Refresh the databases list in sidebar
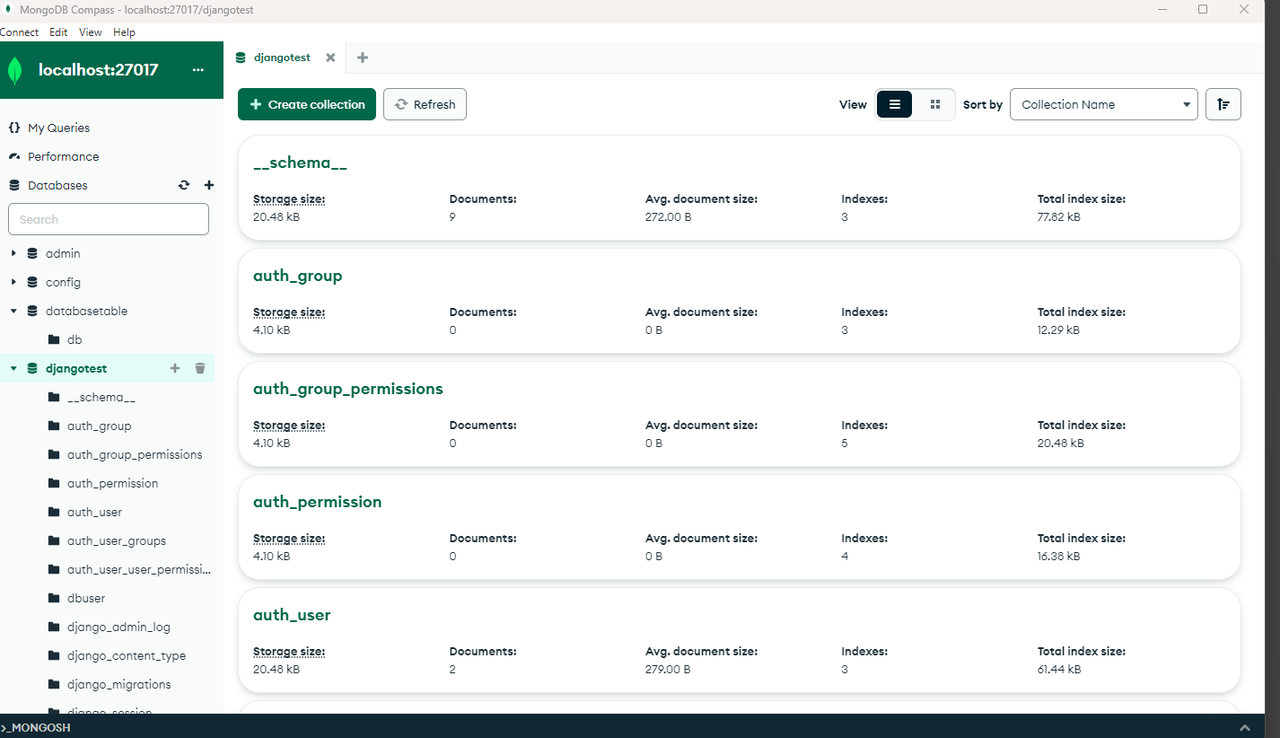Viewport: 1280px width, 738px height. [x=184, y=185]
